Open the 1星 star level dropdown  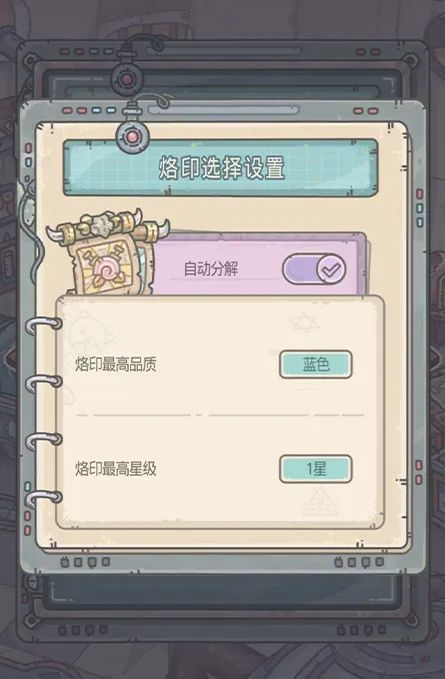[316, 469]
